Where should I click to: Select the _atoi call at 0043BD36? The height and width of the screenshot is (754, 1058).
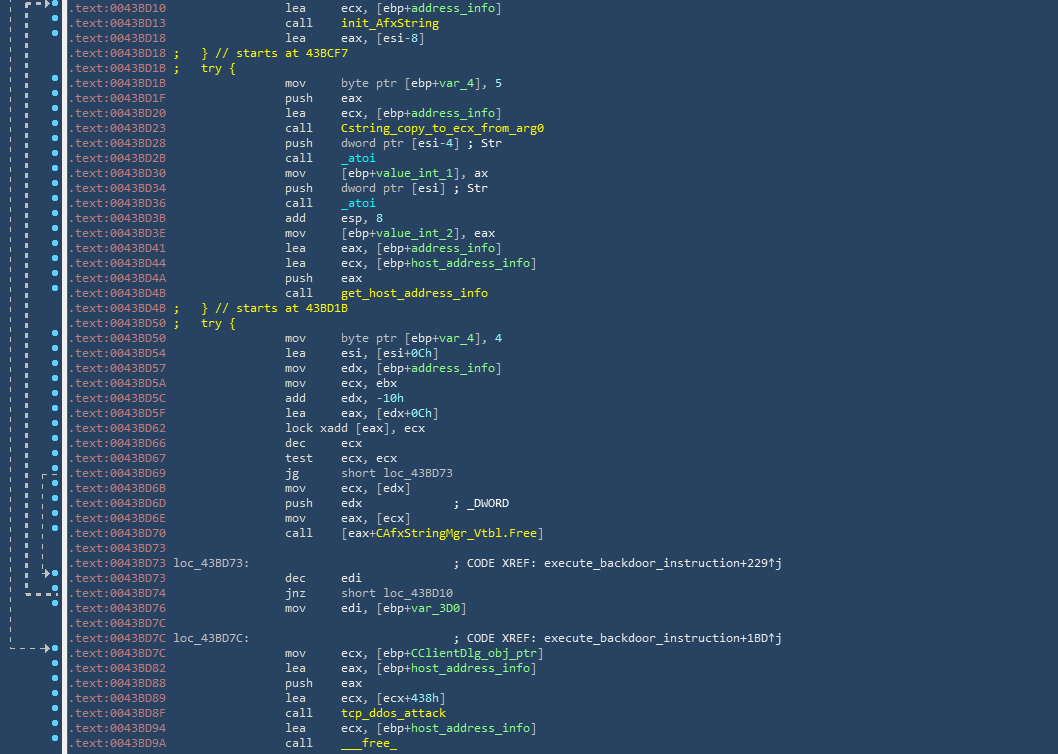point(358,203)
